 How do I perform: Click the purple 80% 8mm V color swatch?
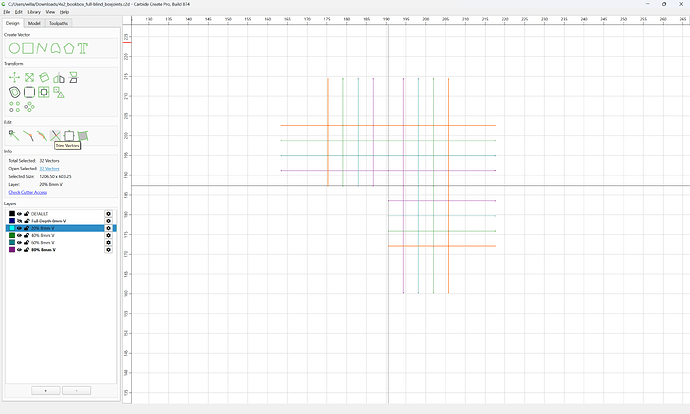click(12, 250)
